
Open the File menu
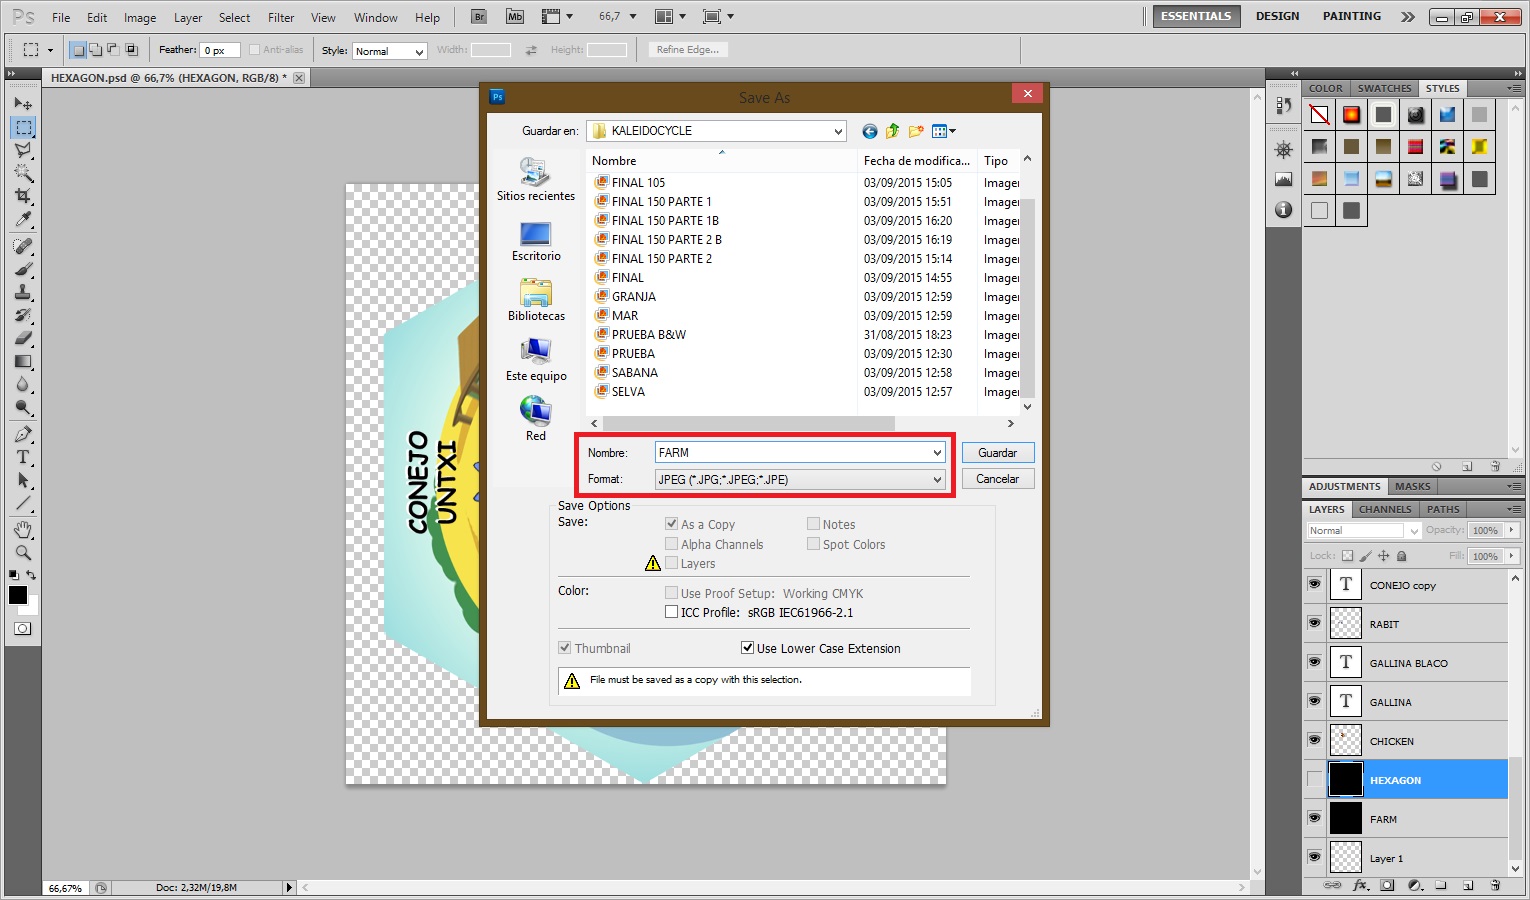61,17
